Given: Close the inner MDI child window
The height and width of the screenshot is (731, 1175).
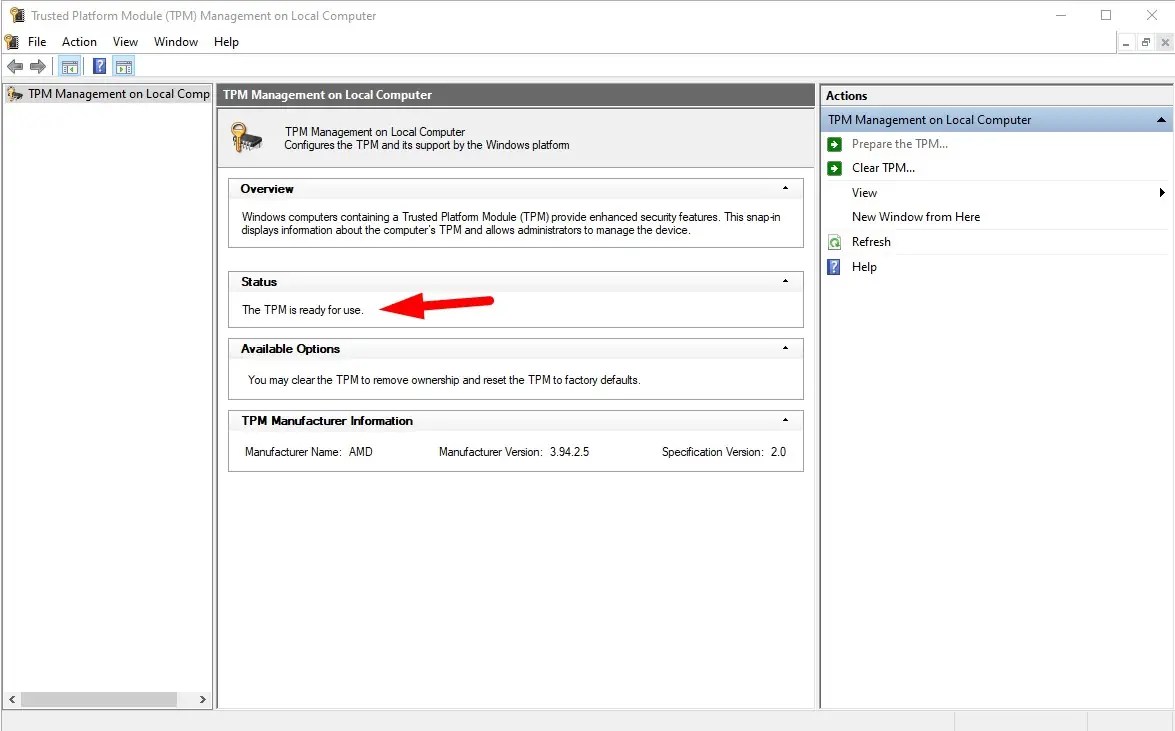Looking at the screenshot, I should 1165,43.
